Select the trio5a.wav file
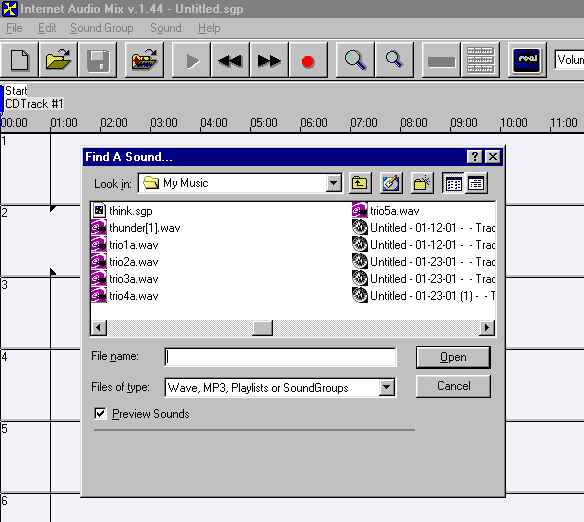The height and width of the screenshot is (522, 584). pos(386,211)
